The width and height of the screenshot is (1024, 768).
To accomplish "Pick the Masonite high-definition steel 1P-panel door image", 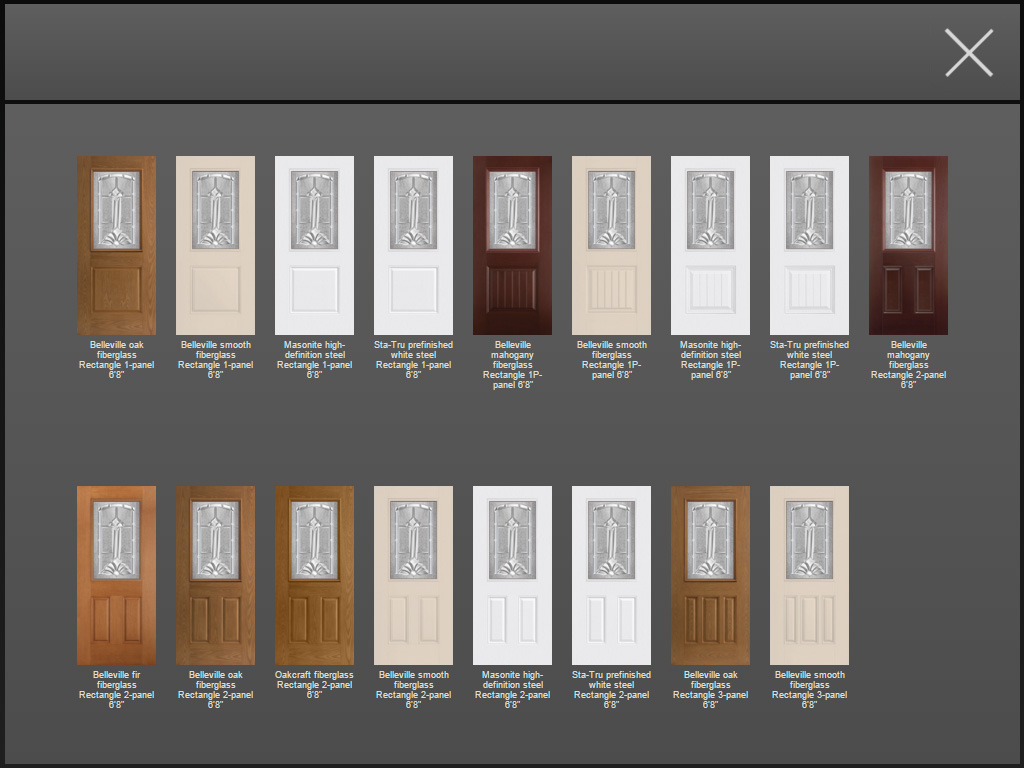I will pos(711,246).
